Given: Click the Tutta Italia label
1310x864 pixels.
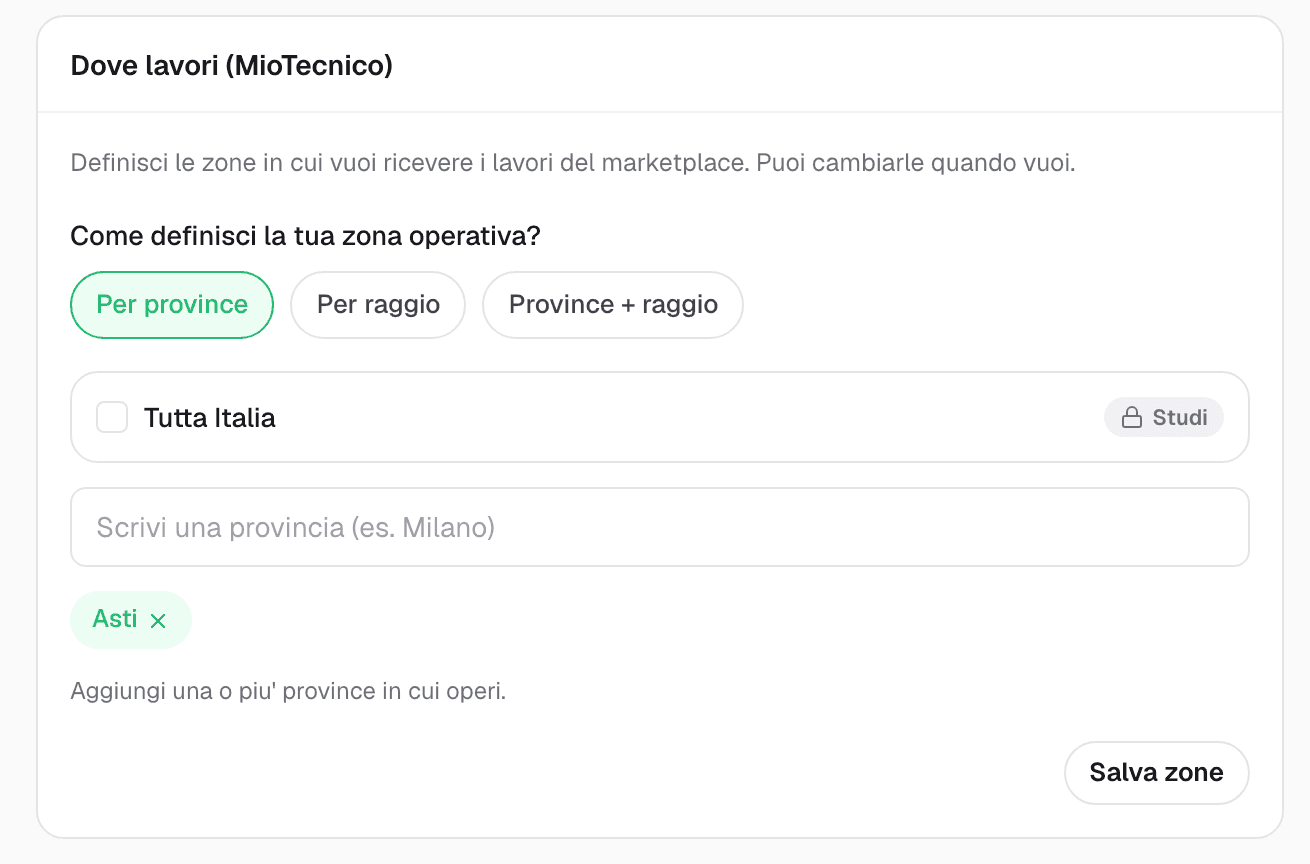Looking at the screenshot, I should (210, 418).
